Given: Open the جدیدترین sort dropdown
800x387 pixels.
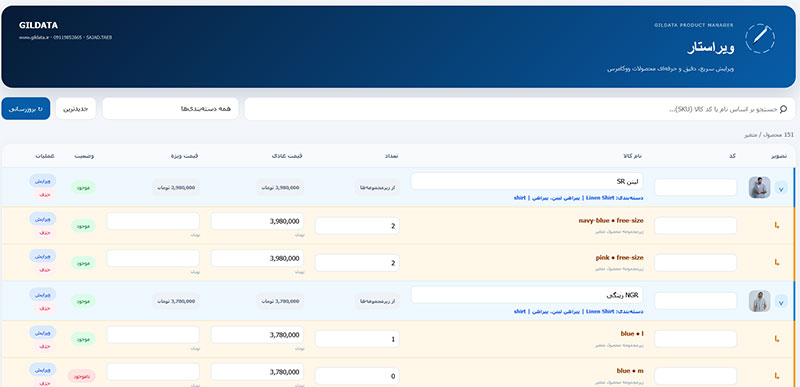Looking at the screenshot, I should pos(76,109).
